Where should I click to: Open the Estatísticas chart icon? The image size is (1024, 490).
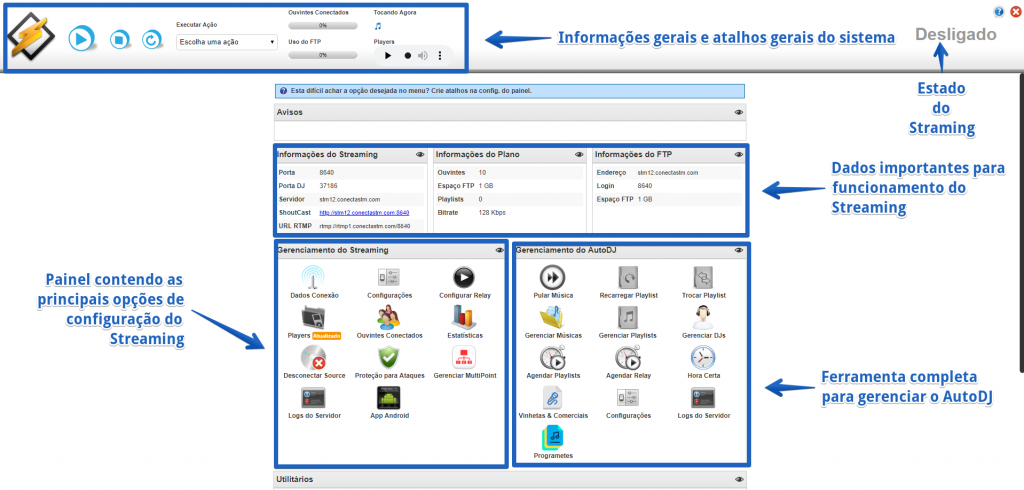(x=464, y=318)
